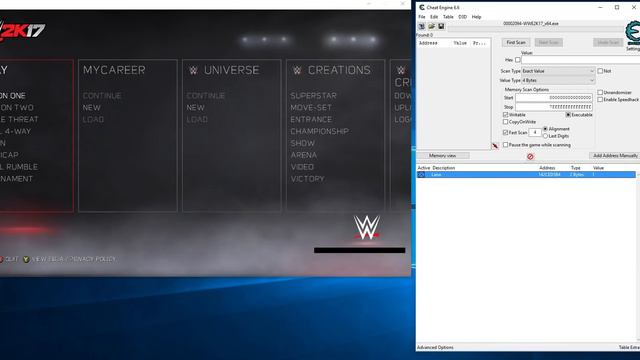Viewport: 640px width, 360px height.
Task: Select ARENA under CREATIONS
Action: tap(304, 155)
